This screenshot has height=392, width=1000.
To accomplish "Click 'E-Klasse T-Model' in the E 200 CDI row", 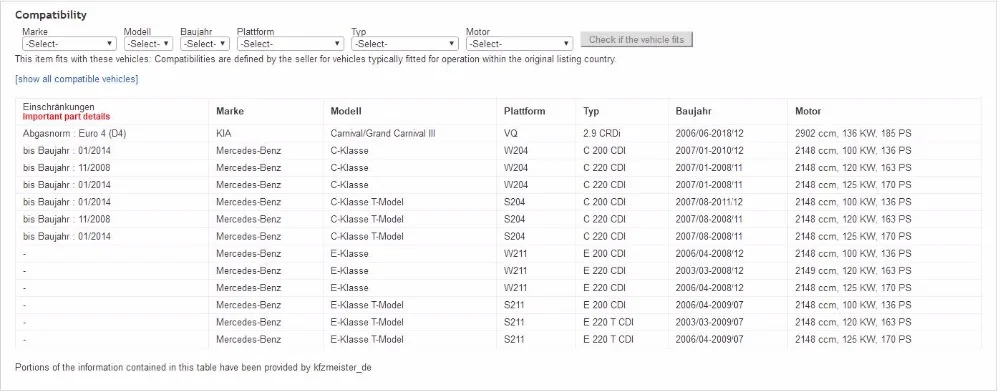I will pos(367,305).
